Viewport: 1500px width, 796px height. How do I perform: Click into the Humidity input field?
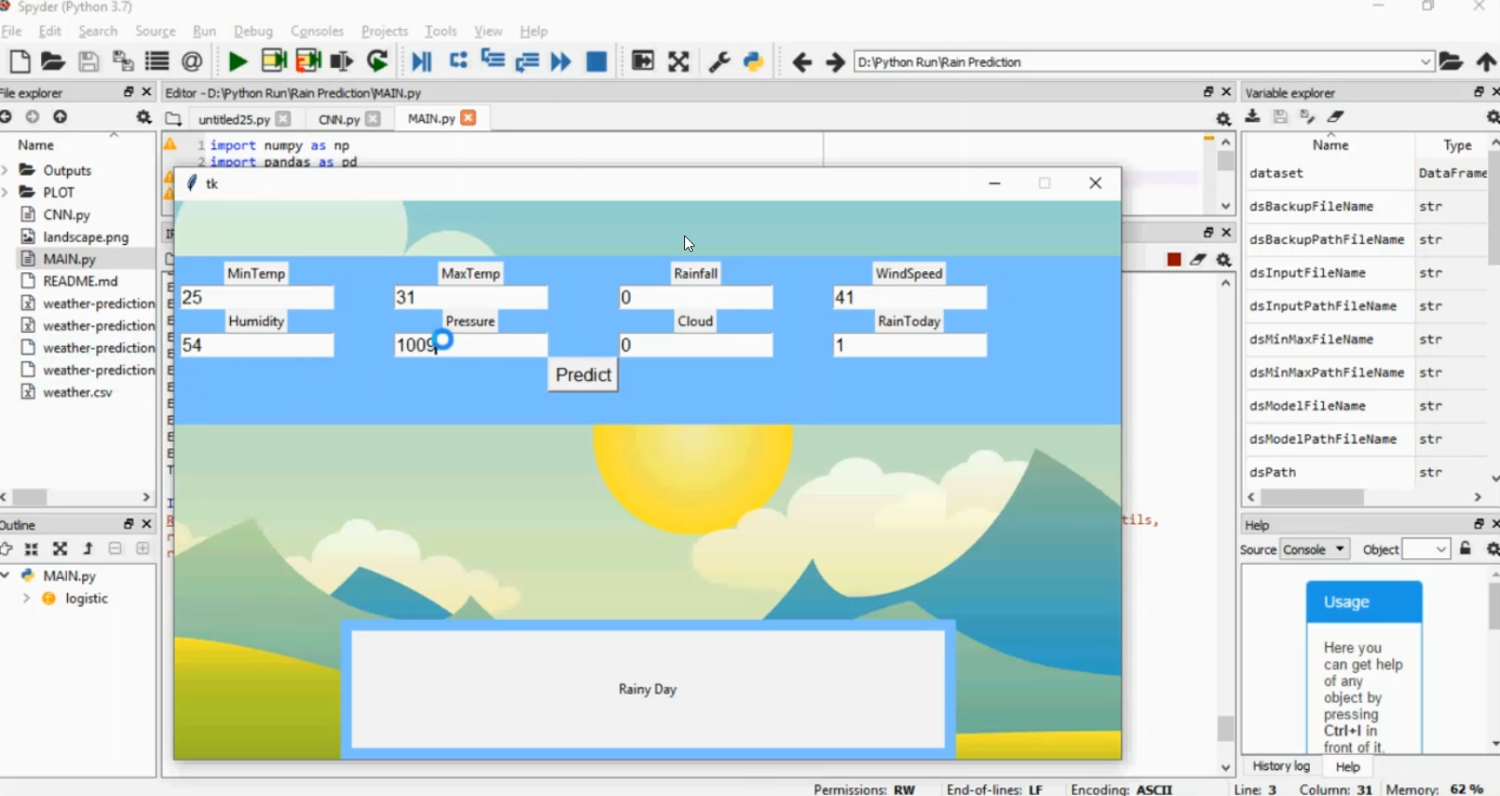257,346
